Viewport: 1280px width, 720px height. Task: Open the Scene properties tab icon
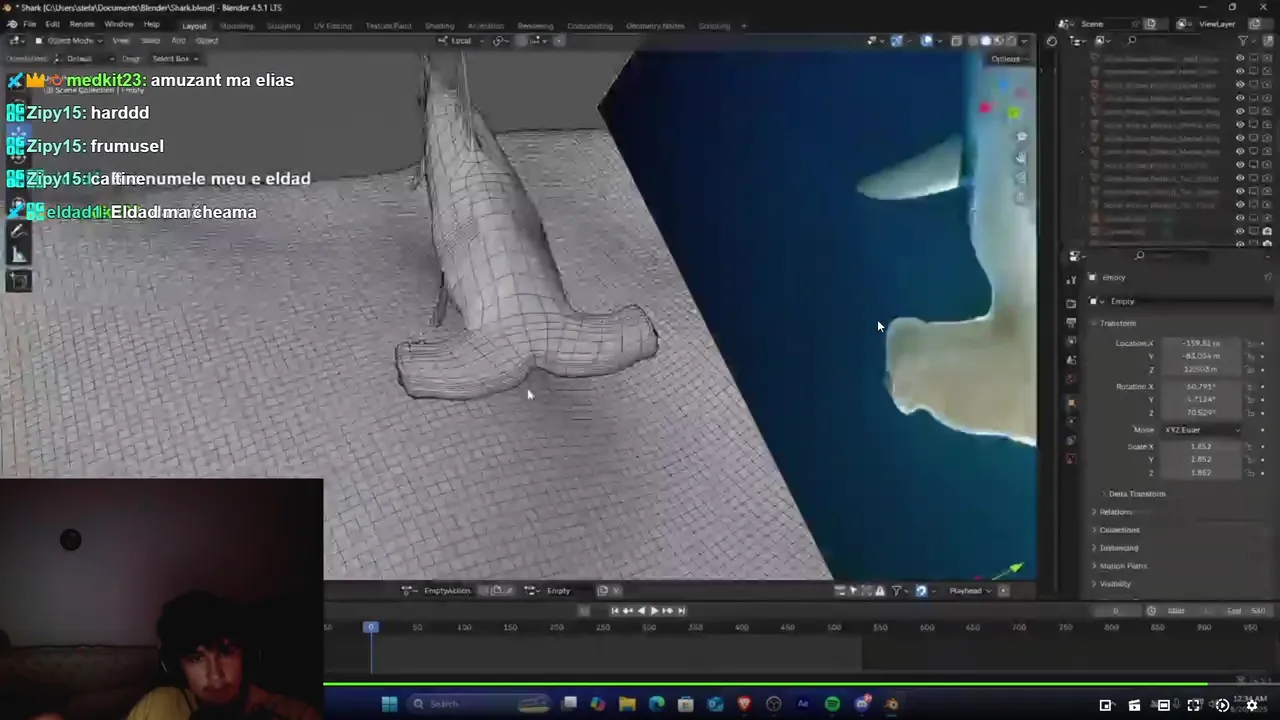tap(1071, 360)
